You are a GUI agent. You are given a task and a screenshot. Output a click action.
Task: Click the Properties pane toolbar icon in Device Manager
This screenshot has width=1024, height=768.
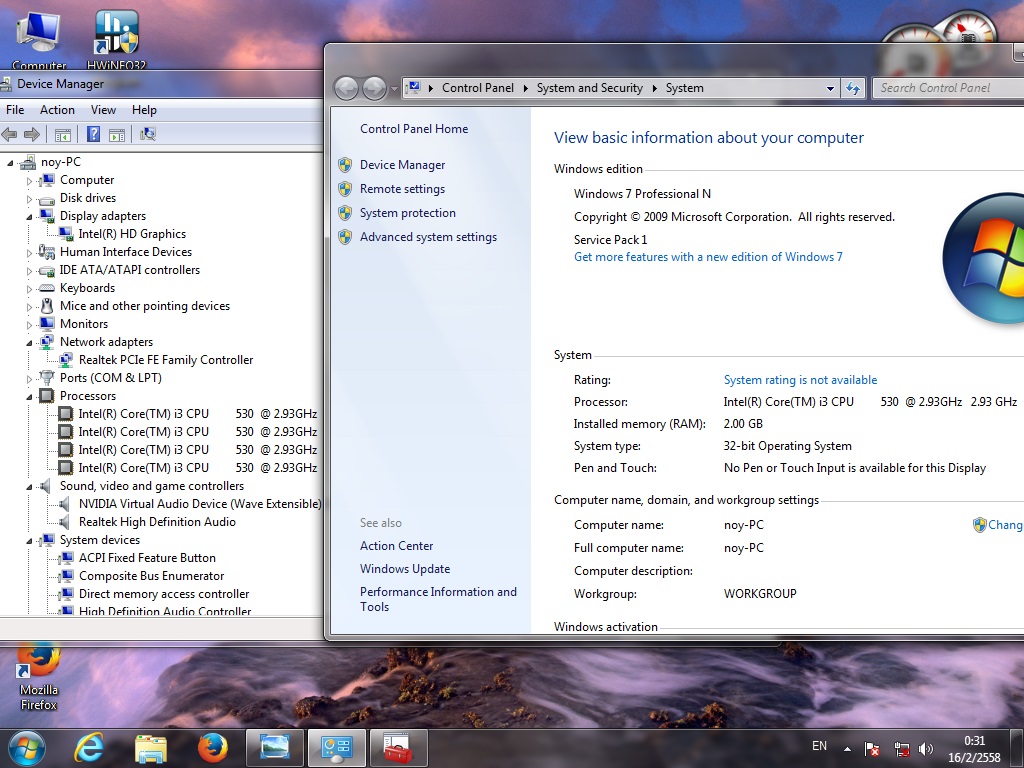click(x=117, y=135)
